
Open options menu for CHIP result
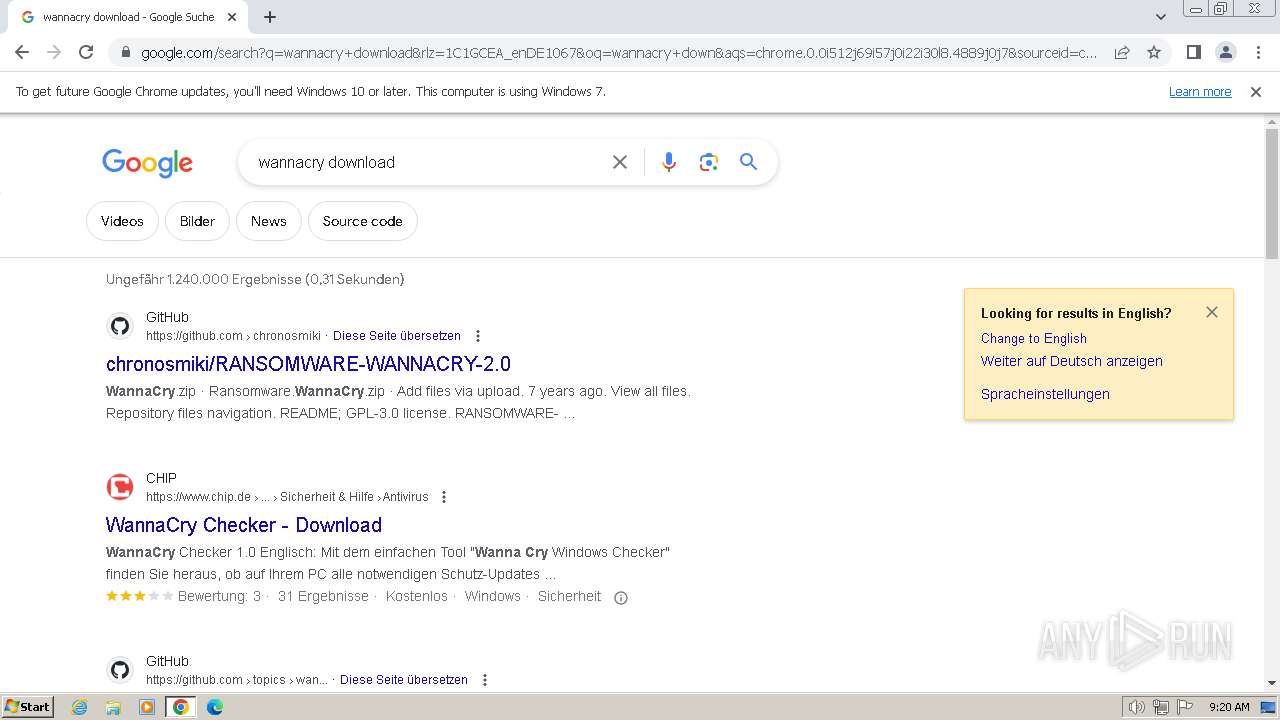point(444,497)
